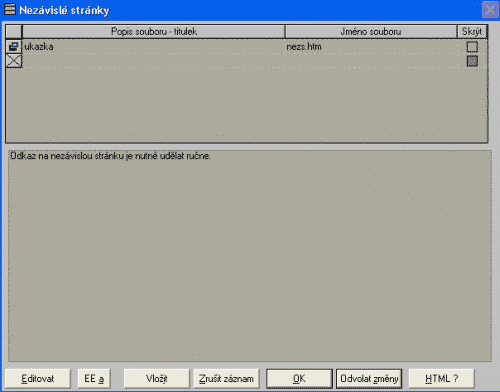This screenshot has height=392, width=500.
Task: Open the HTML ? help button
Action: click(441, 379)
